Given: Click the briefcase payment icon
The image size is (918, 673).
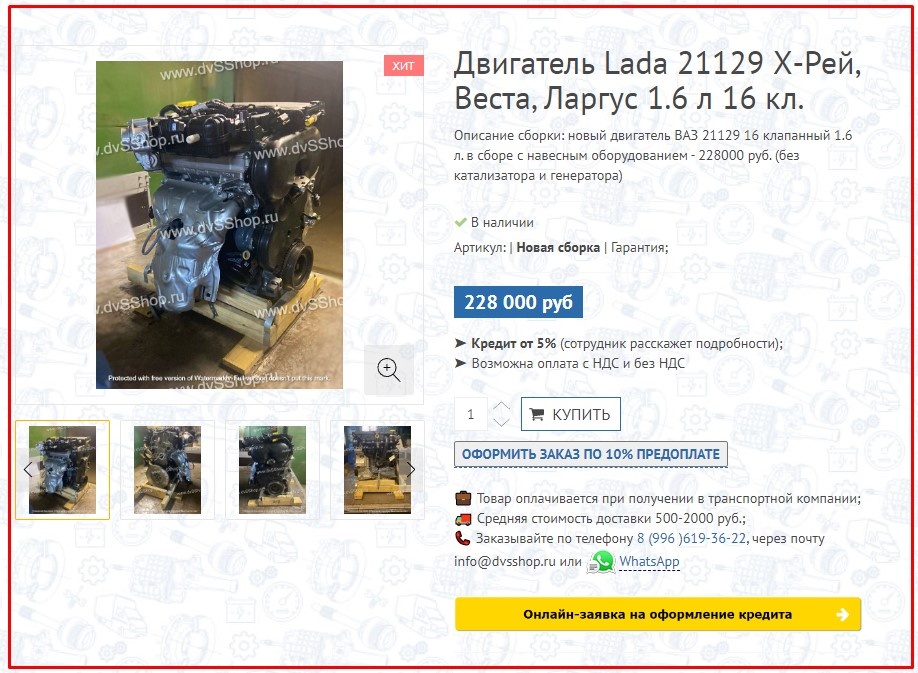Looking at the screenshot, I should pyautogui.click(x=463, y=499).
